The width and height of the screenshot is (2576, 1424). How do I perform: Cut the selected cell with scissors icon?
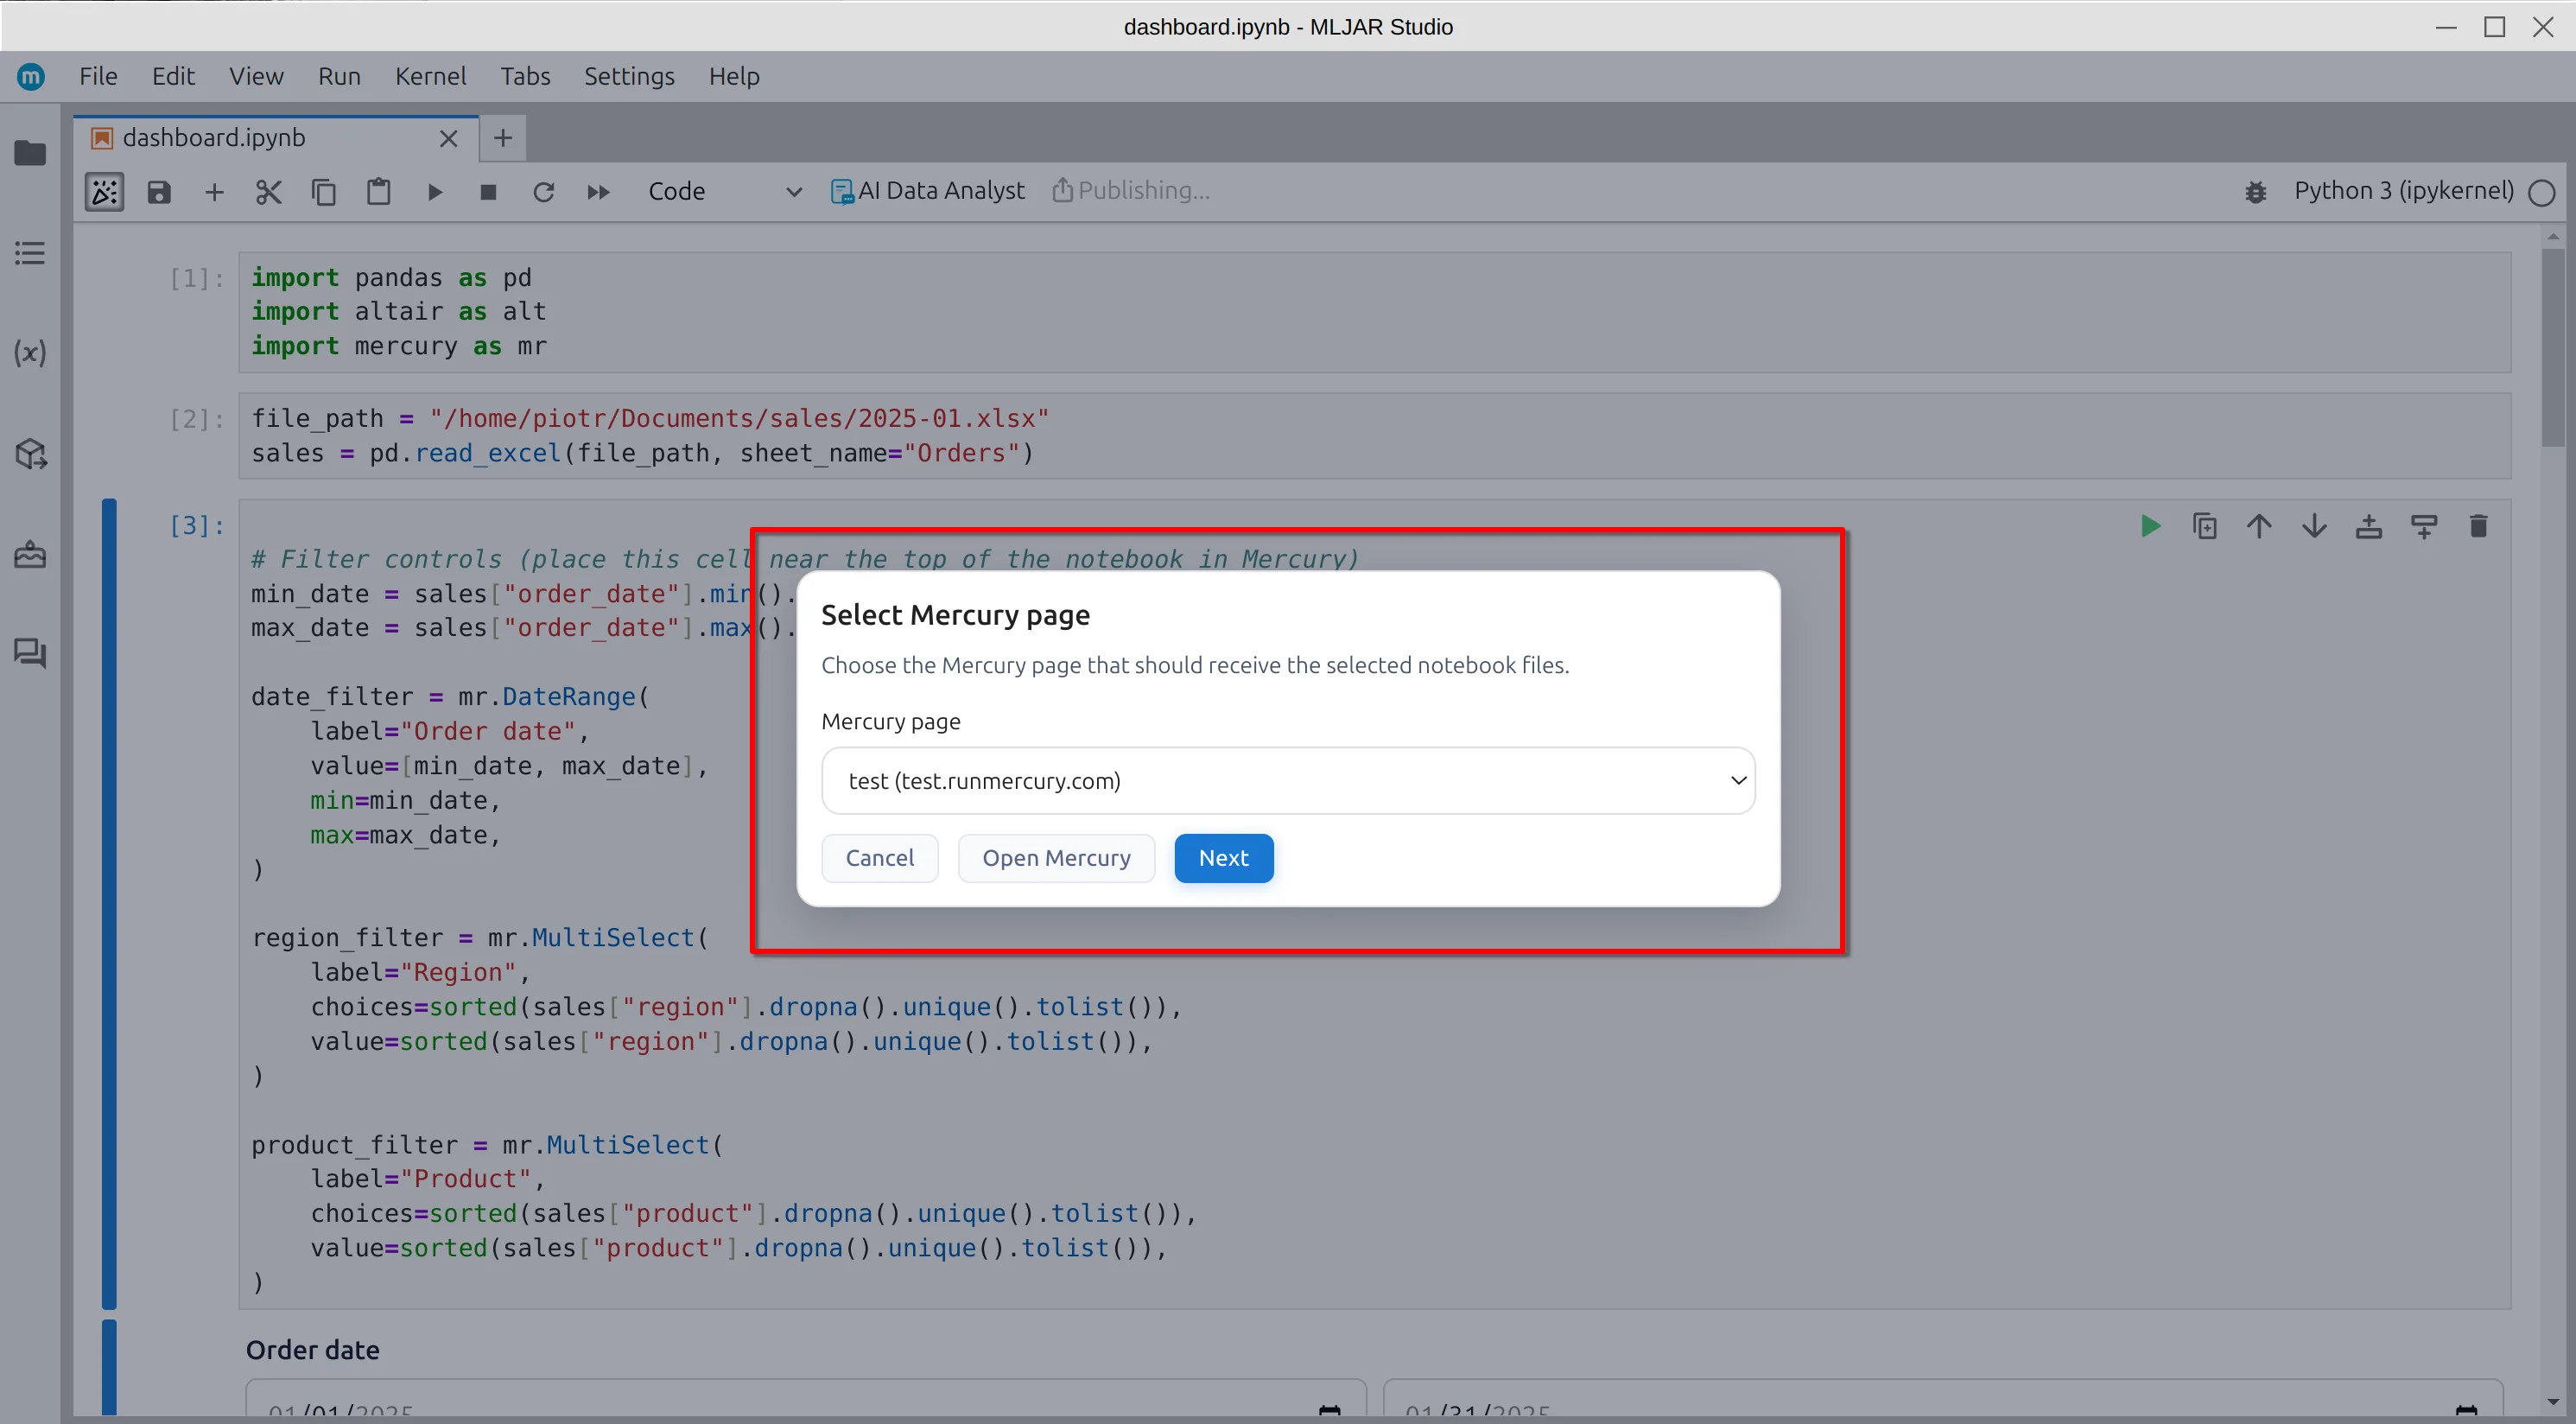pos(269,191)
